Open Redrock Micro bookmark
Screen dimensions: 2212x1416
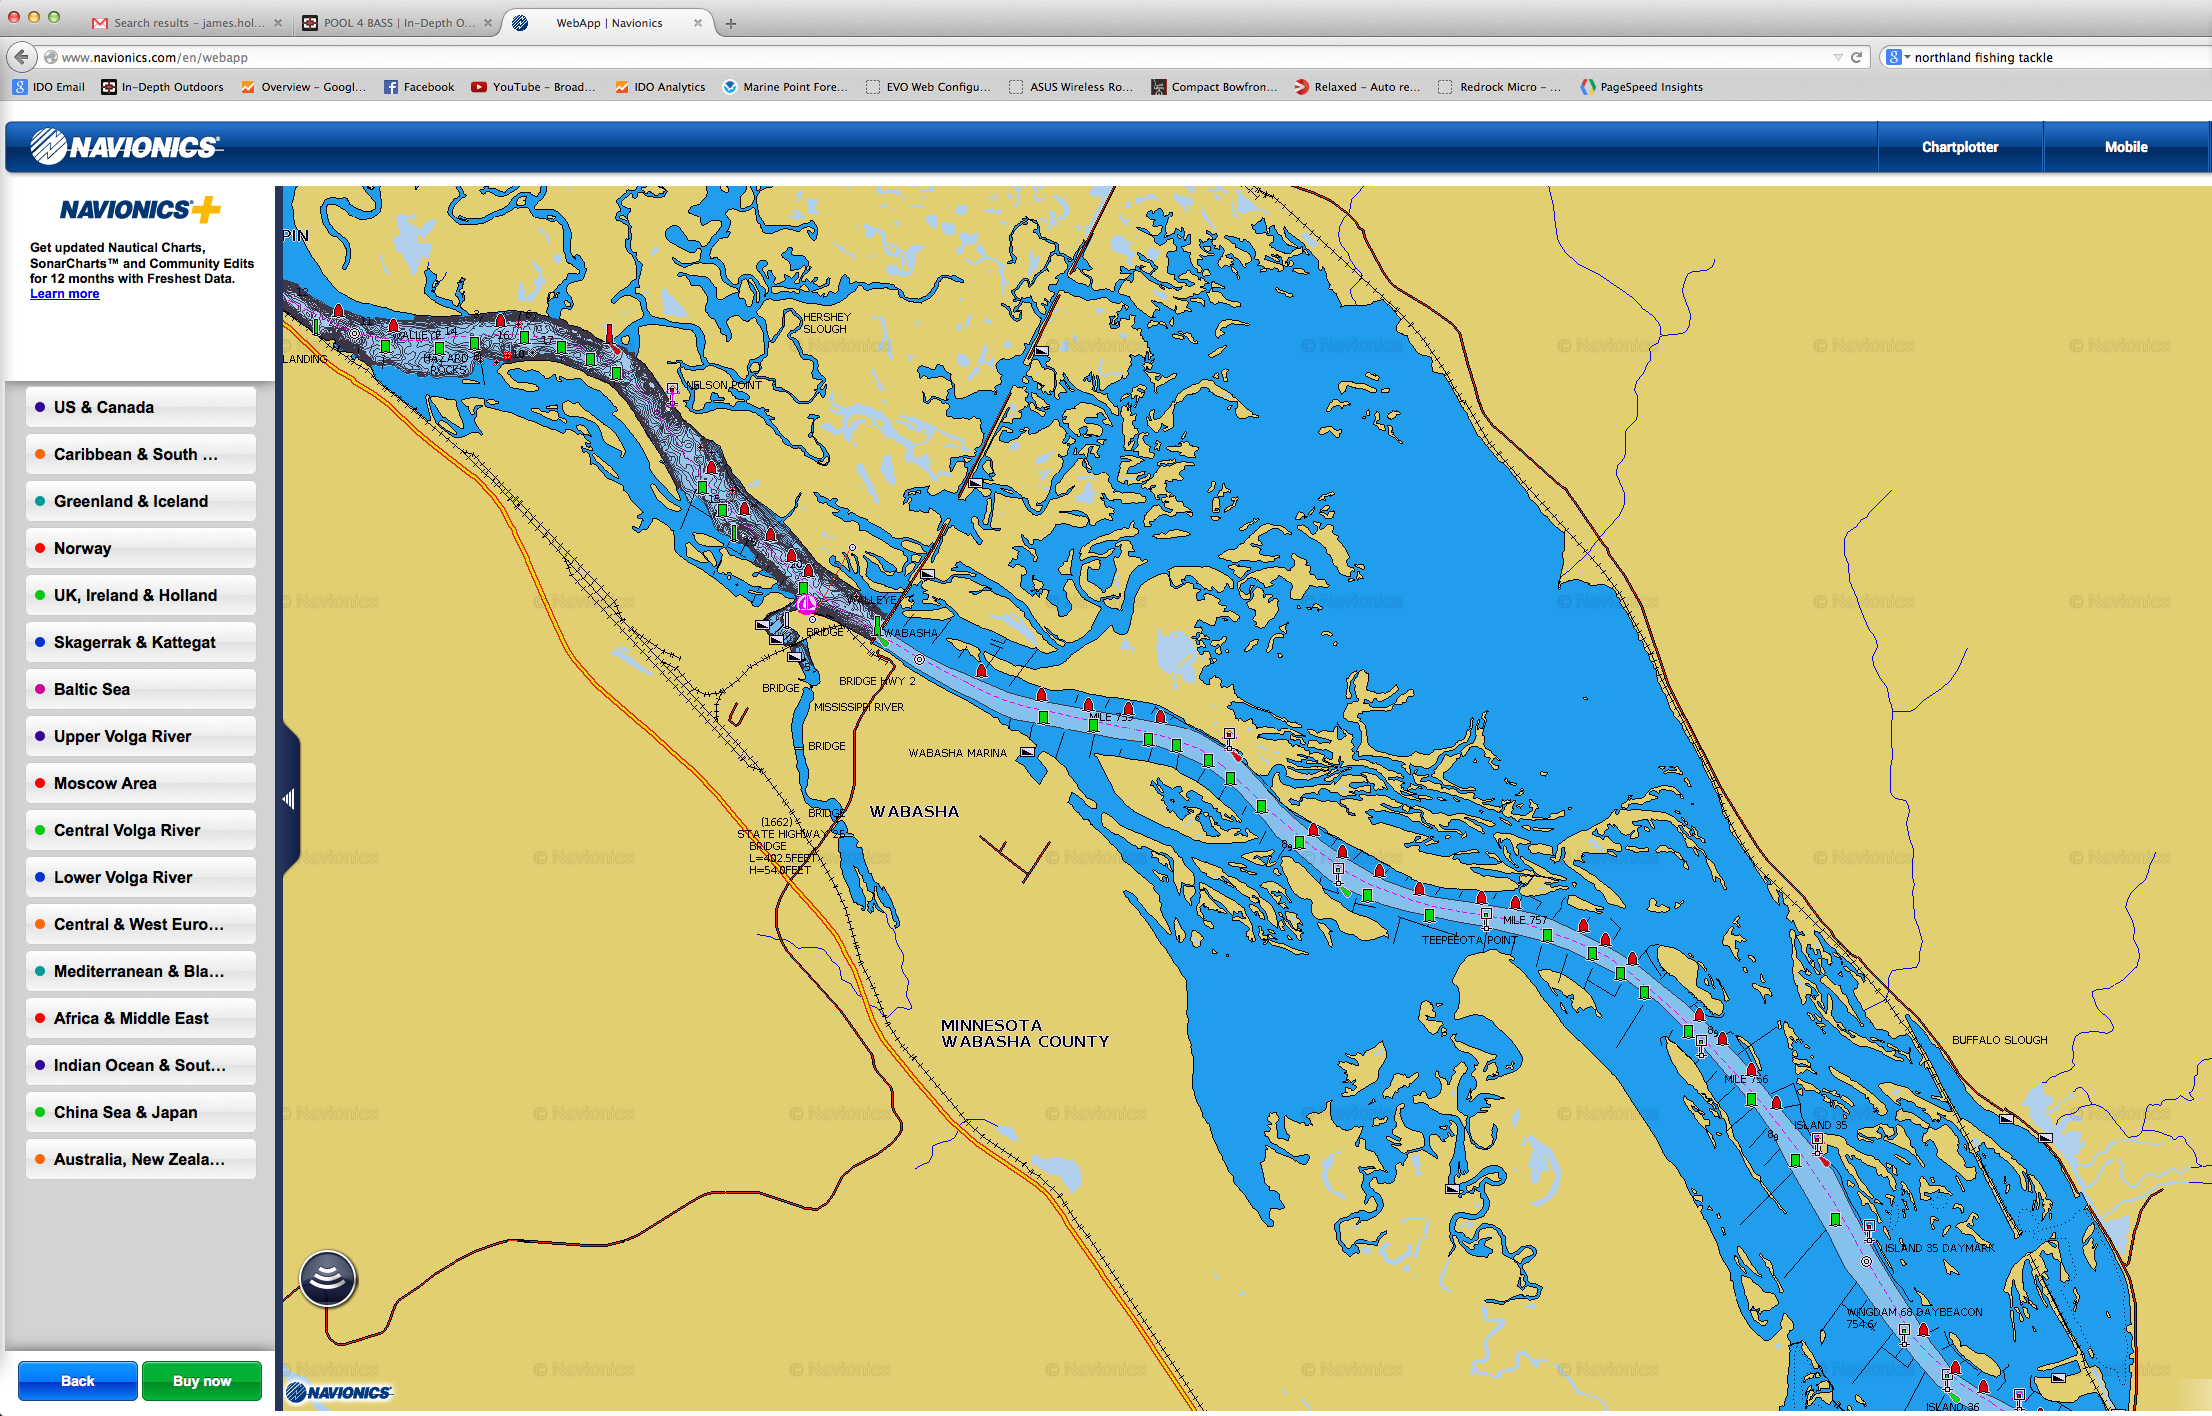[1499, 87]
